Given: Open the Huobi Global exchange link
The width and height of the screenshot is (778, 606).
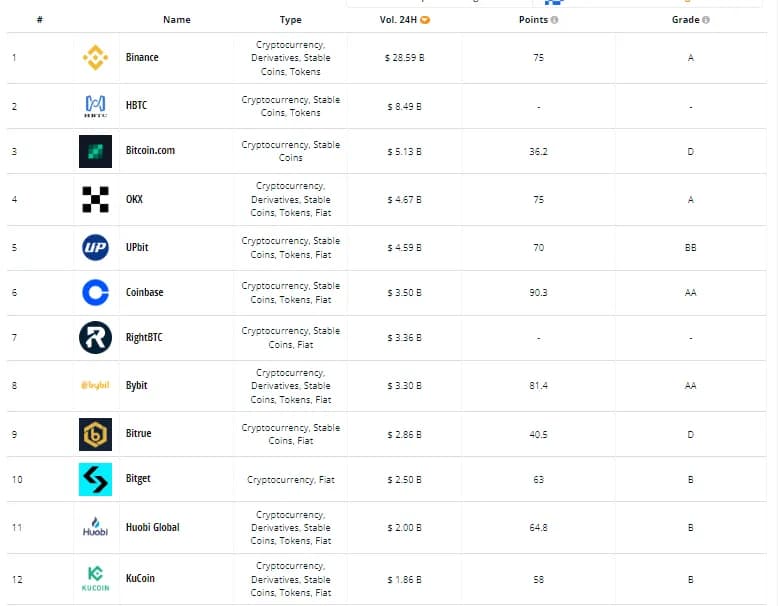Looking at the screenshot, I should pyautogui.click(x=152, y=527).
